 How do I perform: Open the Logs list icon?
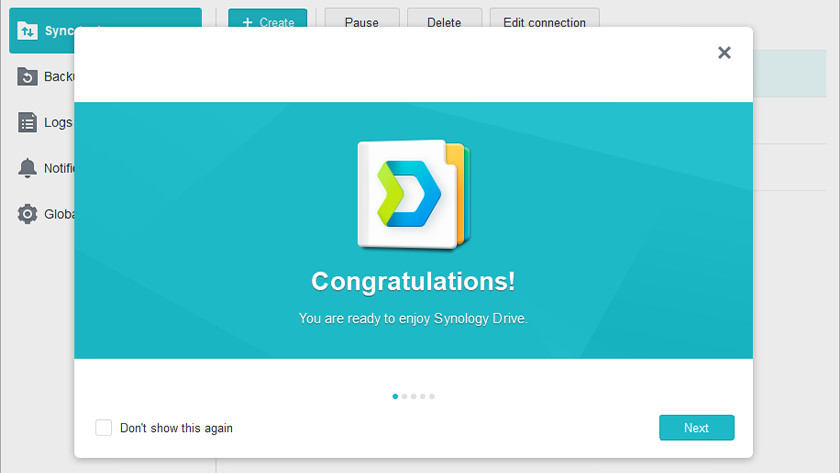coord(28,122)
